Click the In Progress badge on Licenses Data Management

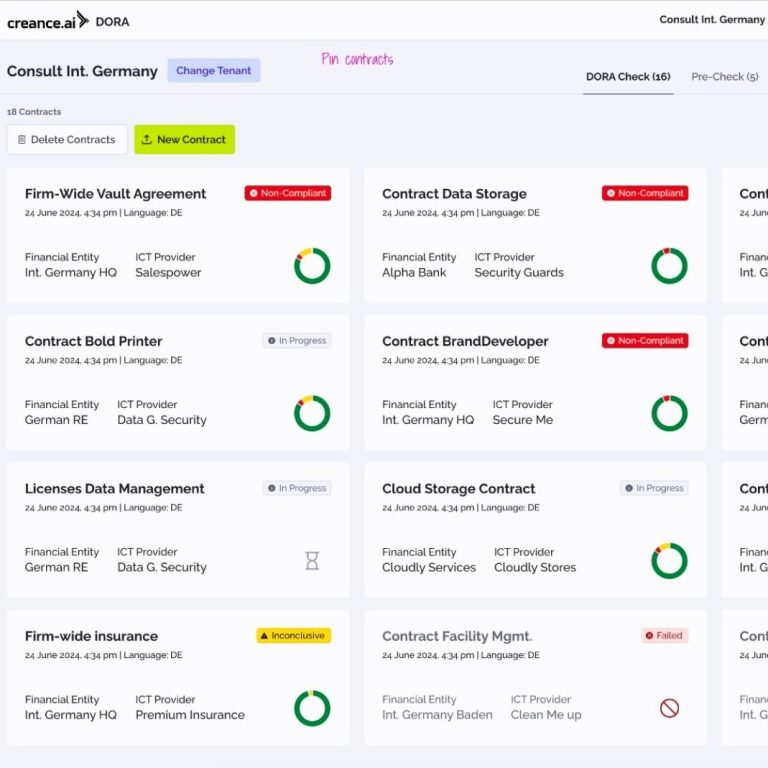(x=297, y=488)
